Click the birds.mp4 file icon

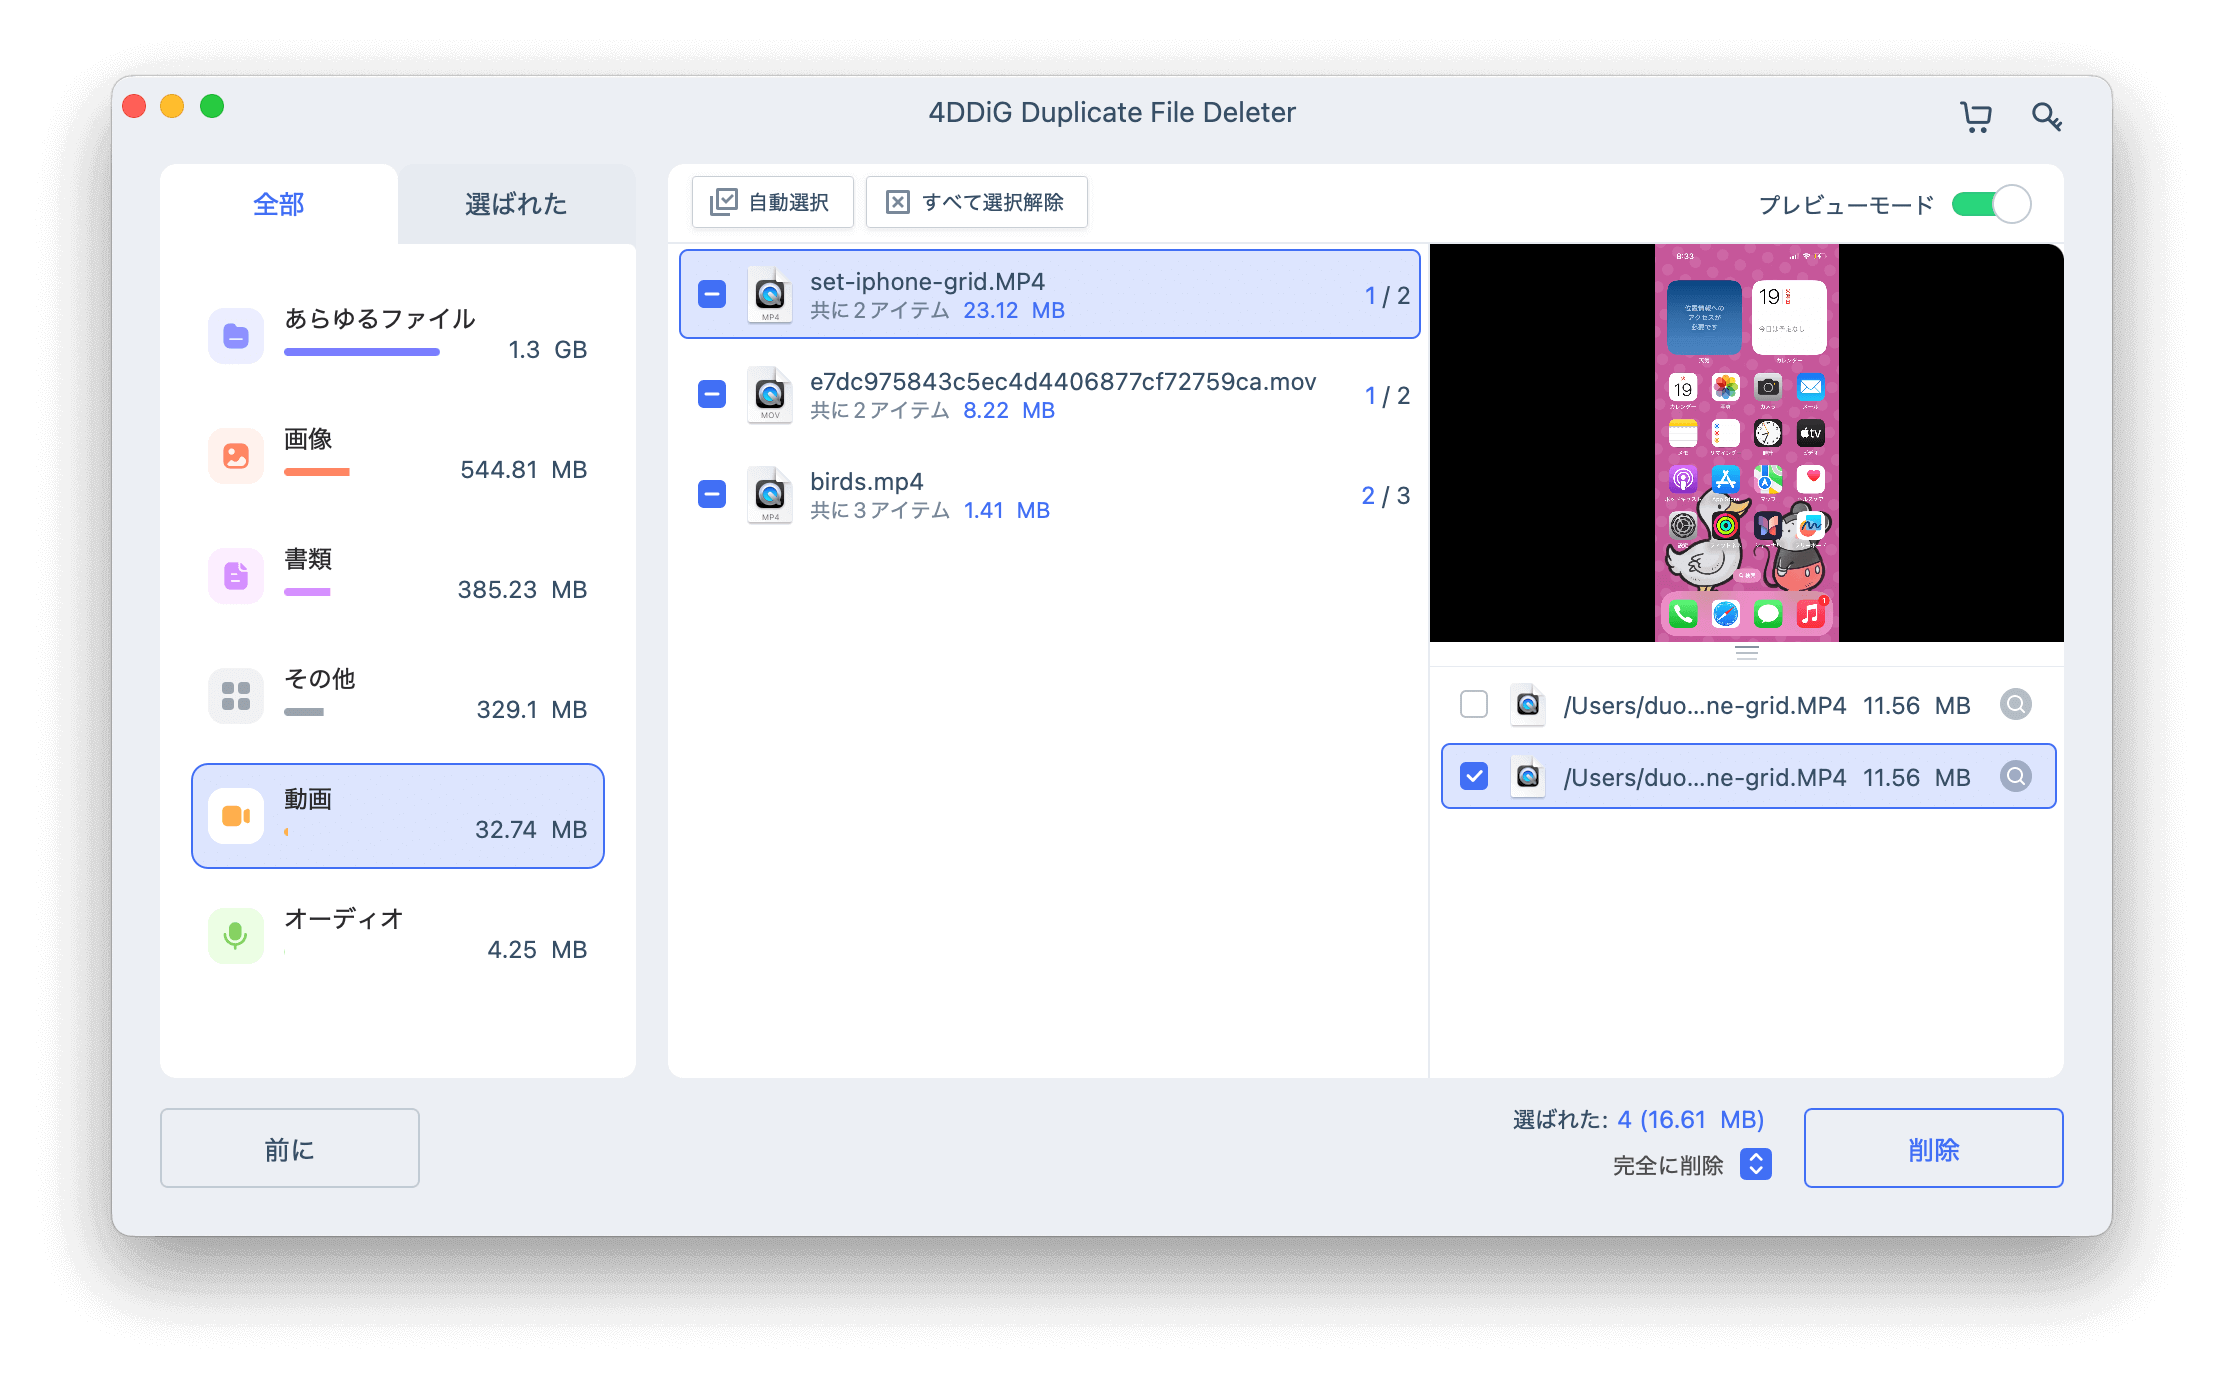pyautogui.click(x=770, y=495)
